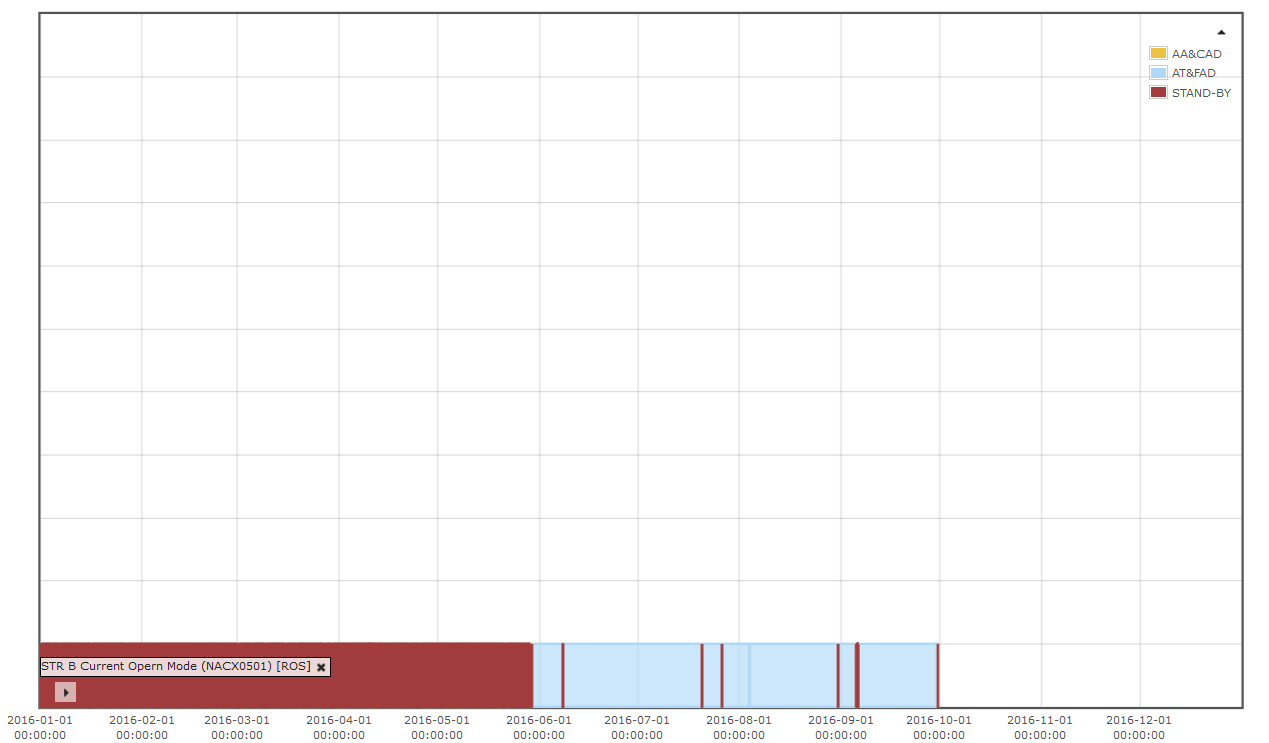Select the AA&CAD legend label
Screen dimensions: 1269x743
(x=1197, y=54)
